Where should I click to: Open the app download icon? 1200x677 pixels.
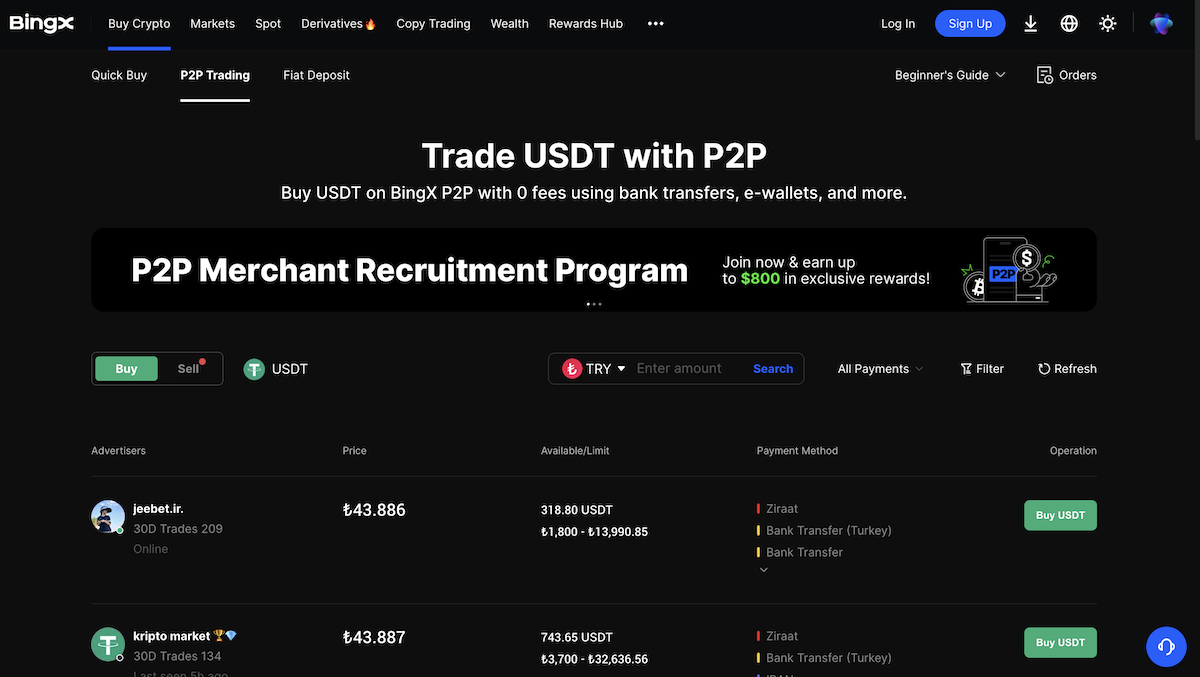pyautogui.click(x=1030, y=22)
